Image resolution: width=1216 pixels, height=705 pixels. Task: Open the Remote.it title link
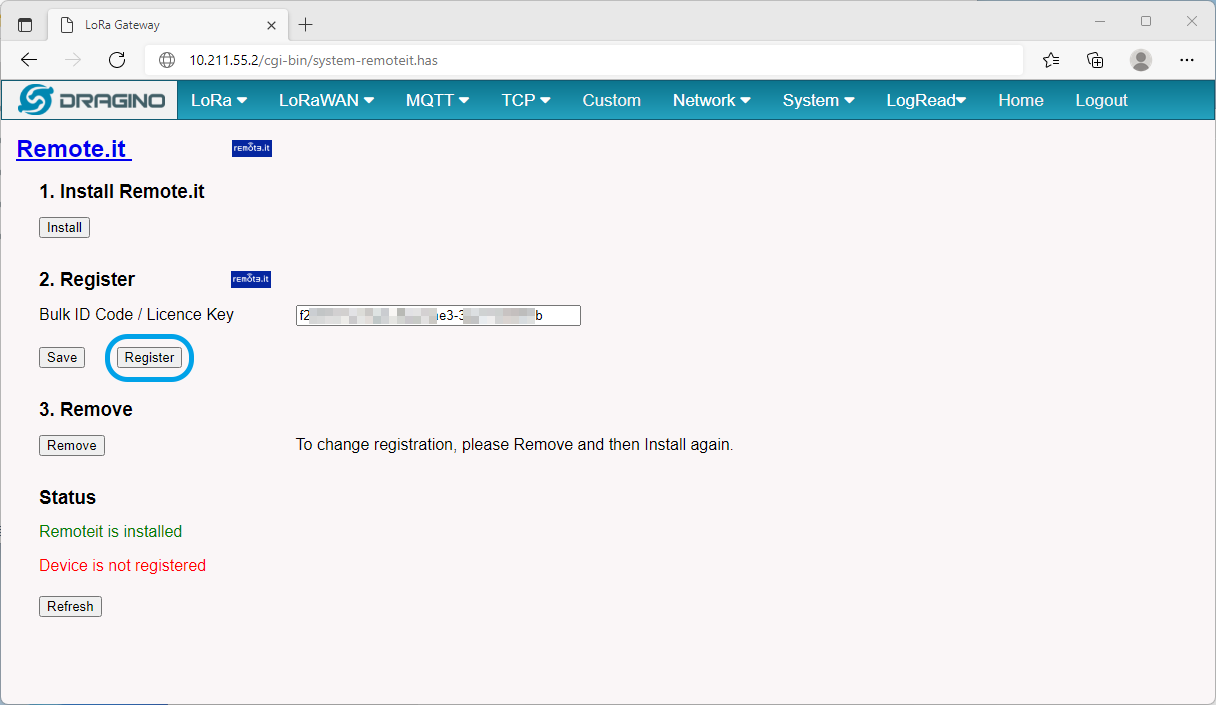point(74,149)
